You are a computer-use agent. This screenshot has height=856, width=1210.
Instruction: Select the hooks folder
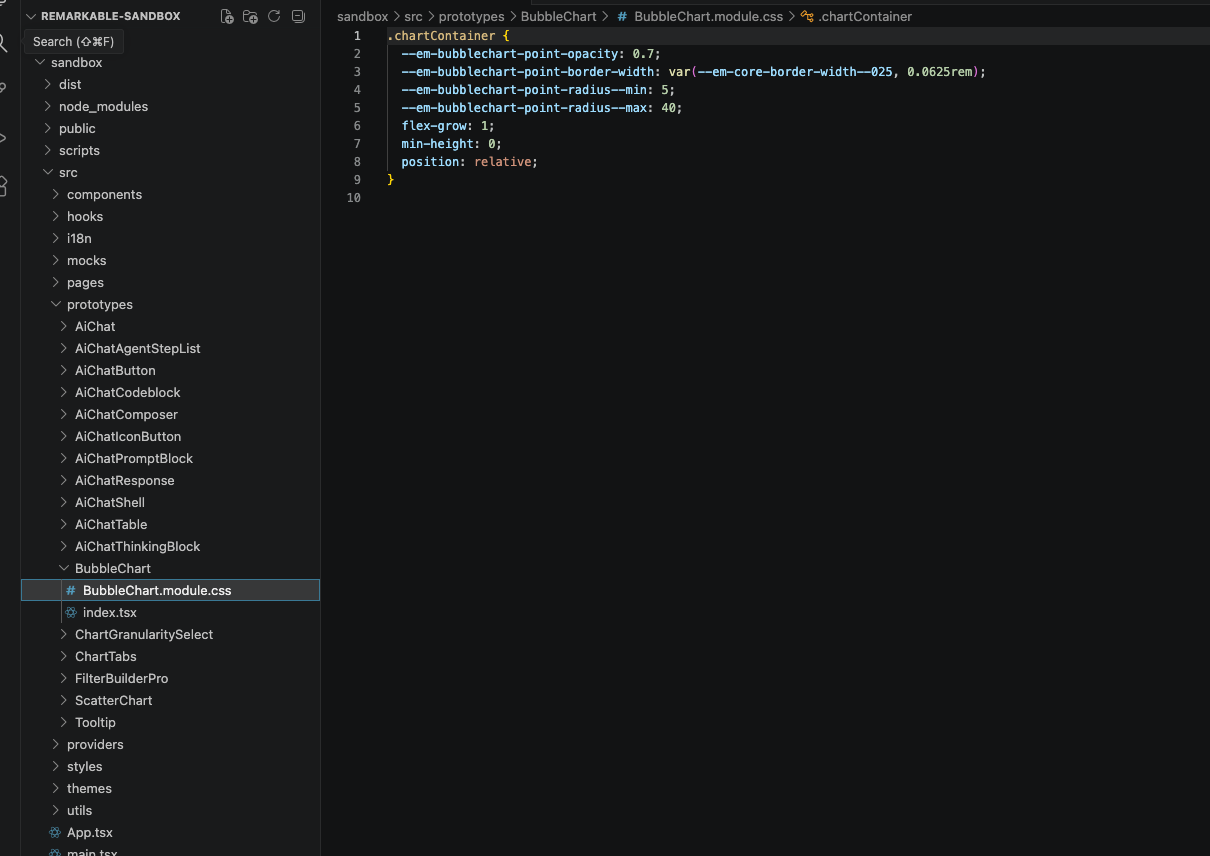pos(85,216)
